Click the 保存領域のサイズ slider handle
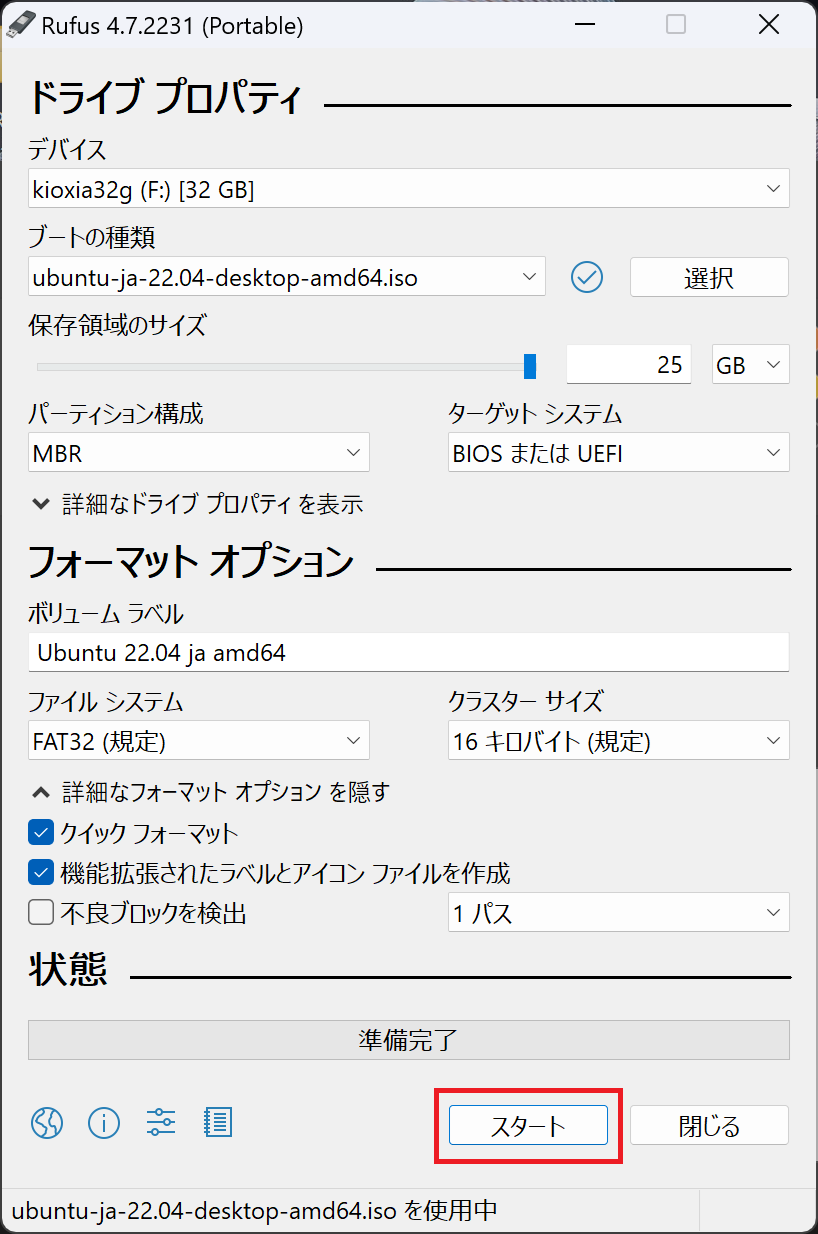The image size is (818, 1234). [530, 366]
